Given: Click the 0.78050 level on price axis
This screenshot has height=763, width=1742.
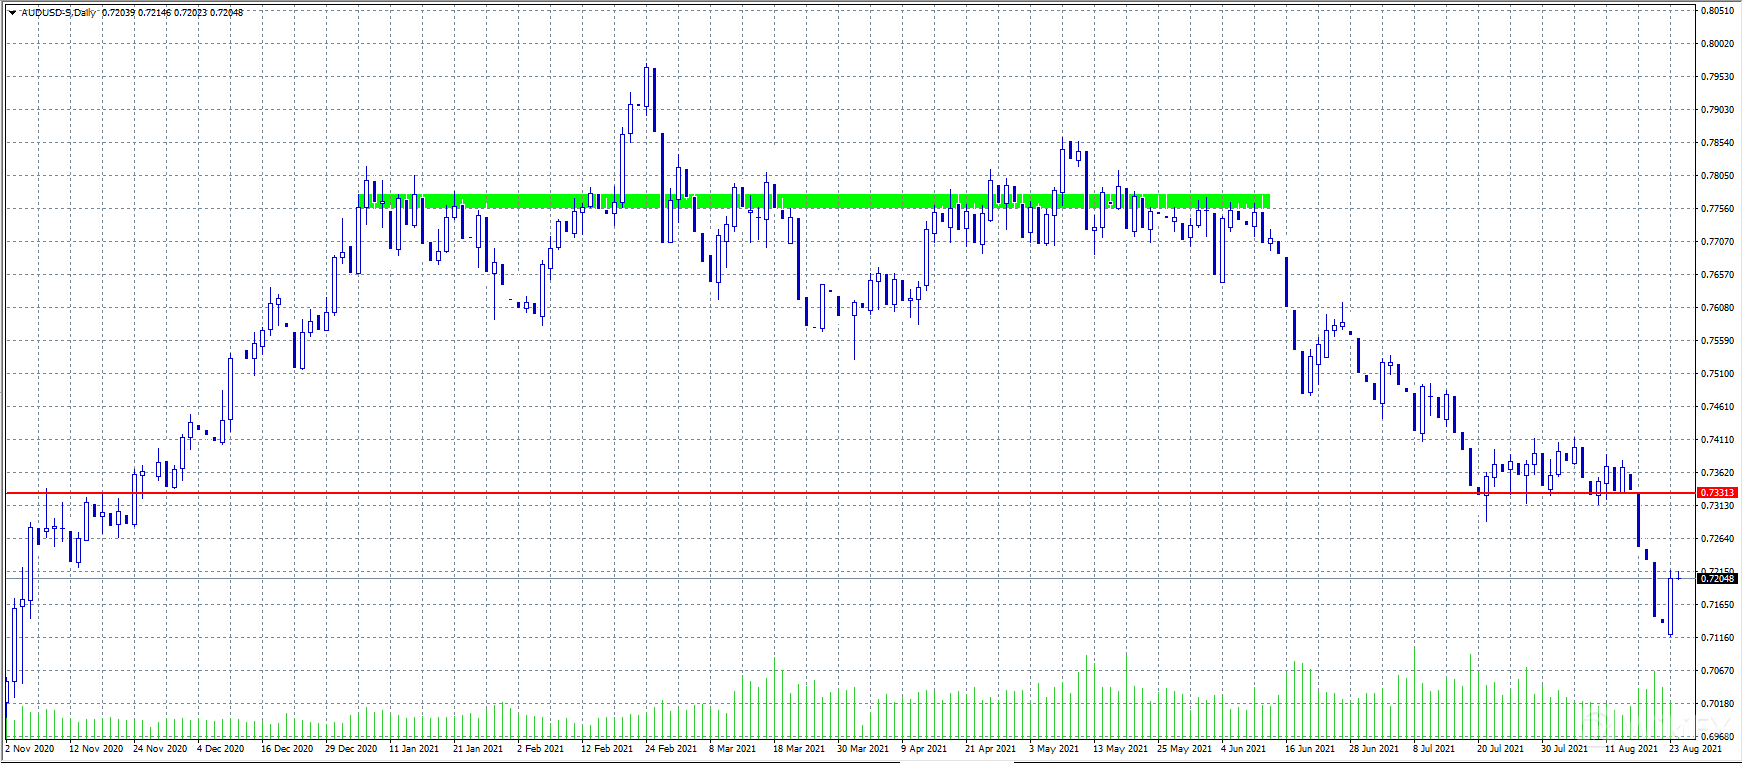Looking at the screenshot, I should (1717, 176).
